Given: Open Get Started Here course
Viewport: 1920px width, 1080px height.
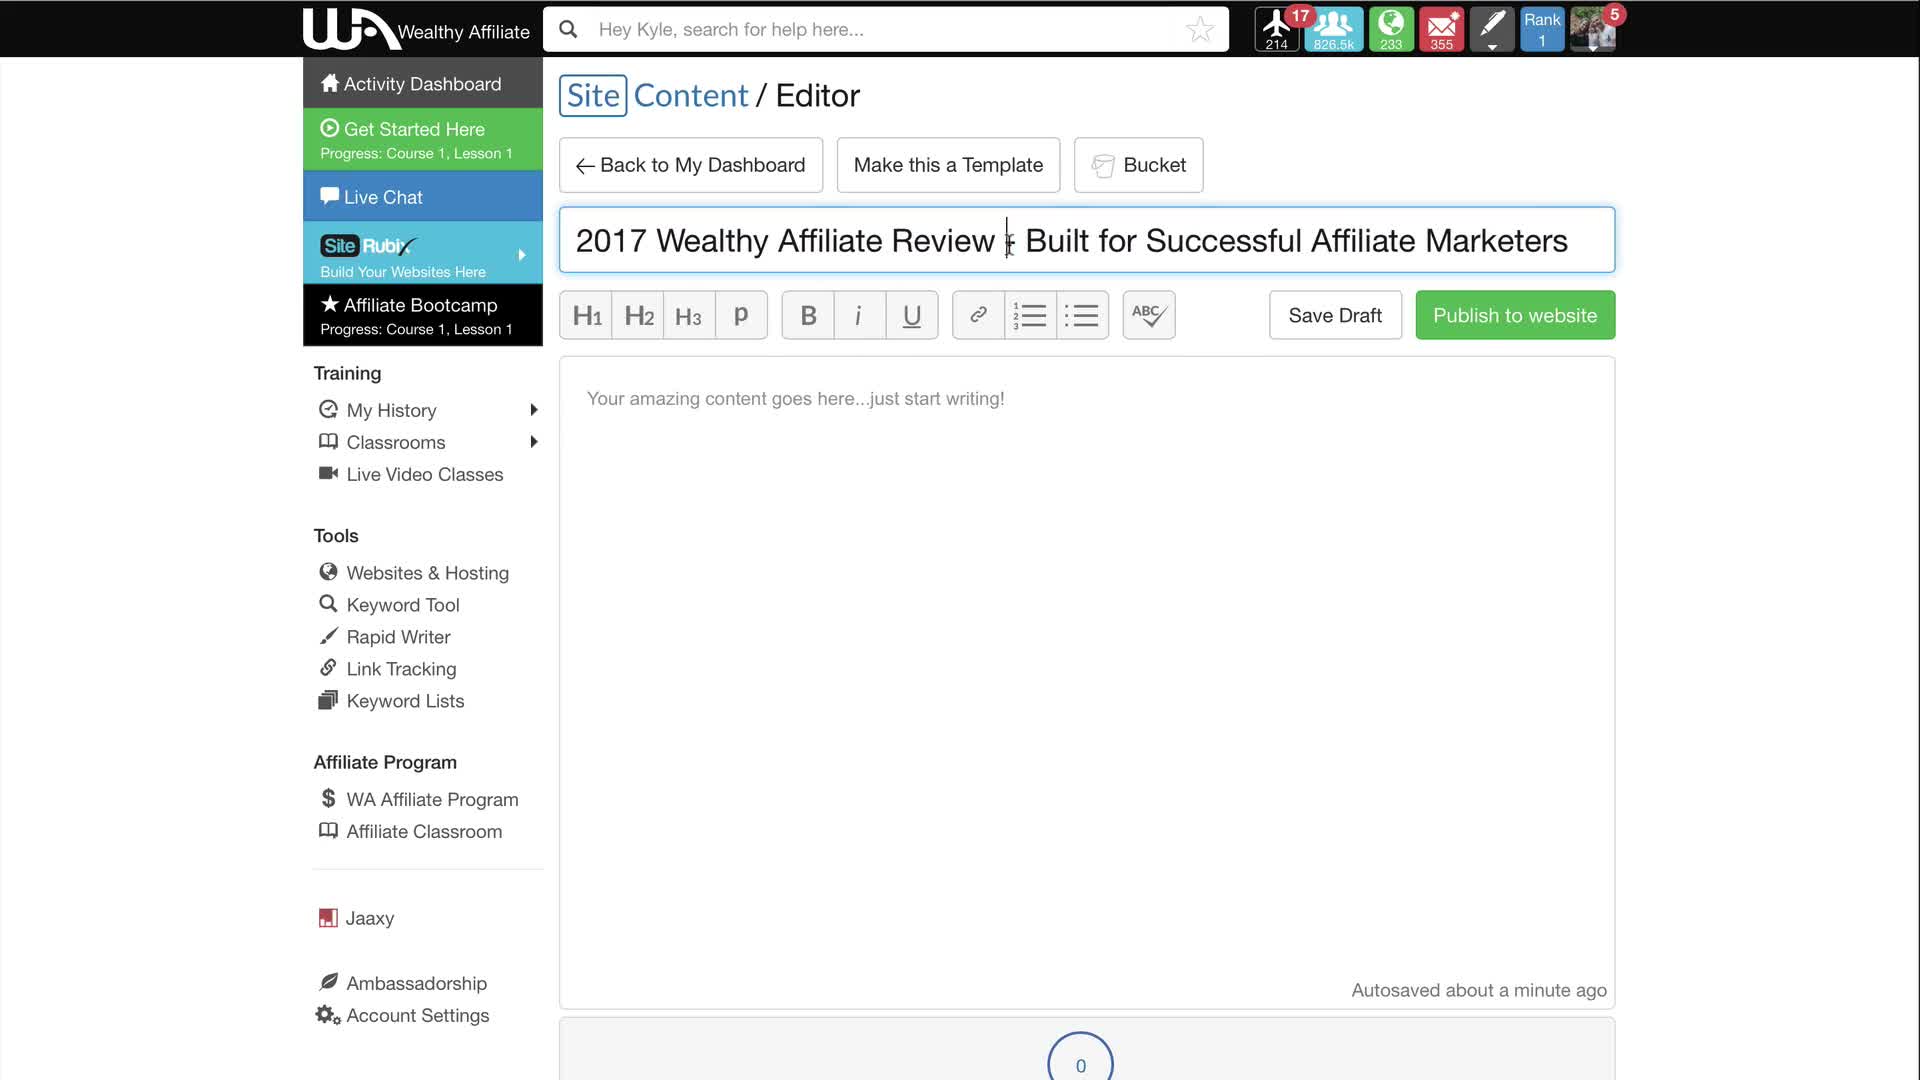Looking at the screenshot, I should [x=423, y=140].
